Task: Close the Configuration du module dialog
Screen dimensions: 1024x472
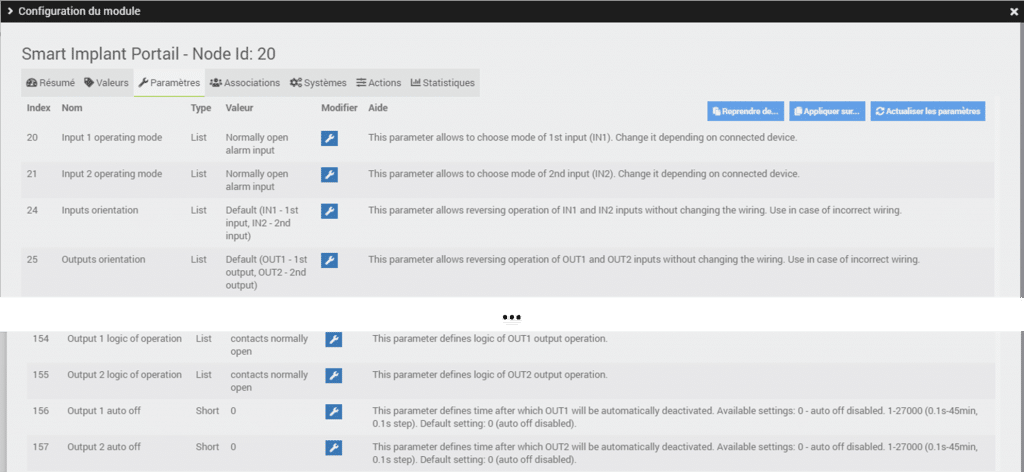Action: pyautogui.click(x=1014, y=12)
